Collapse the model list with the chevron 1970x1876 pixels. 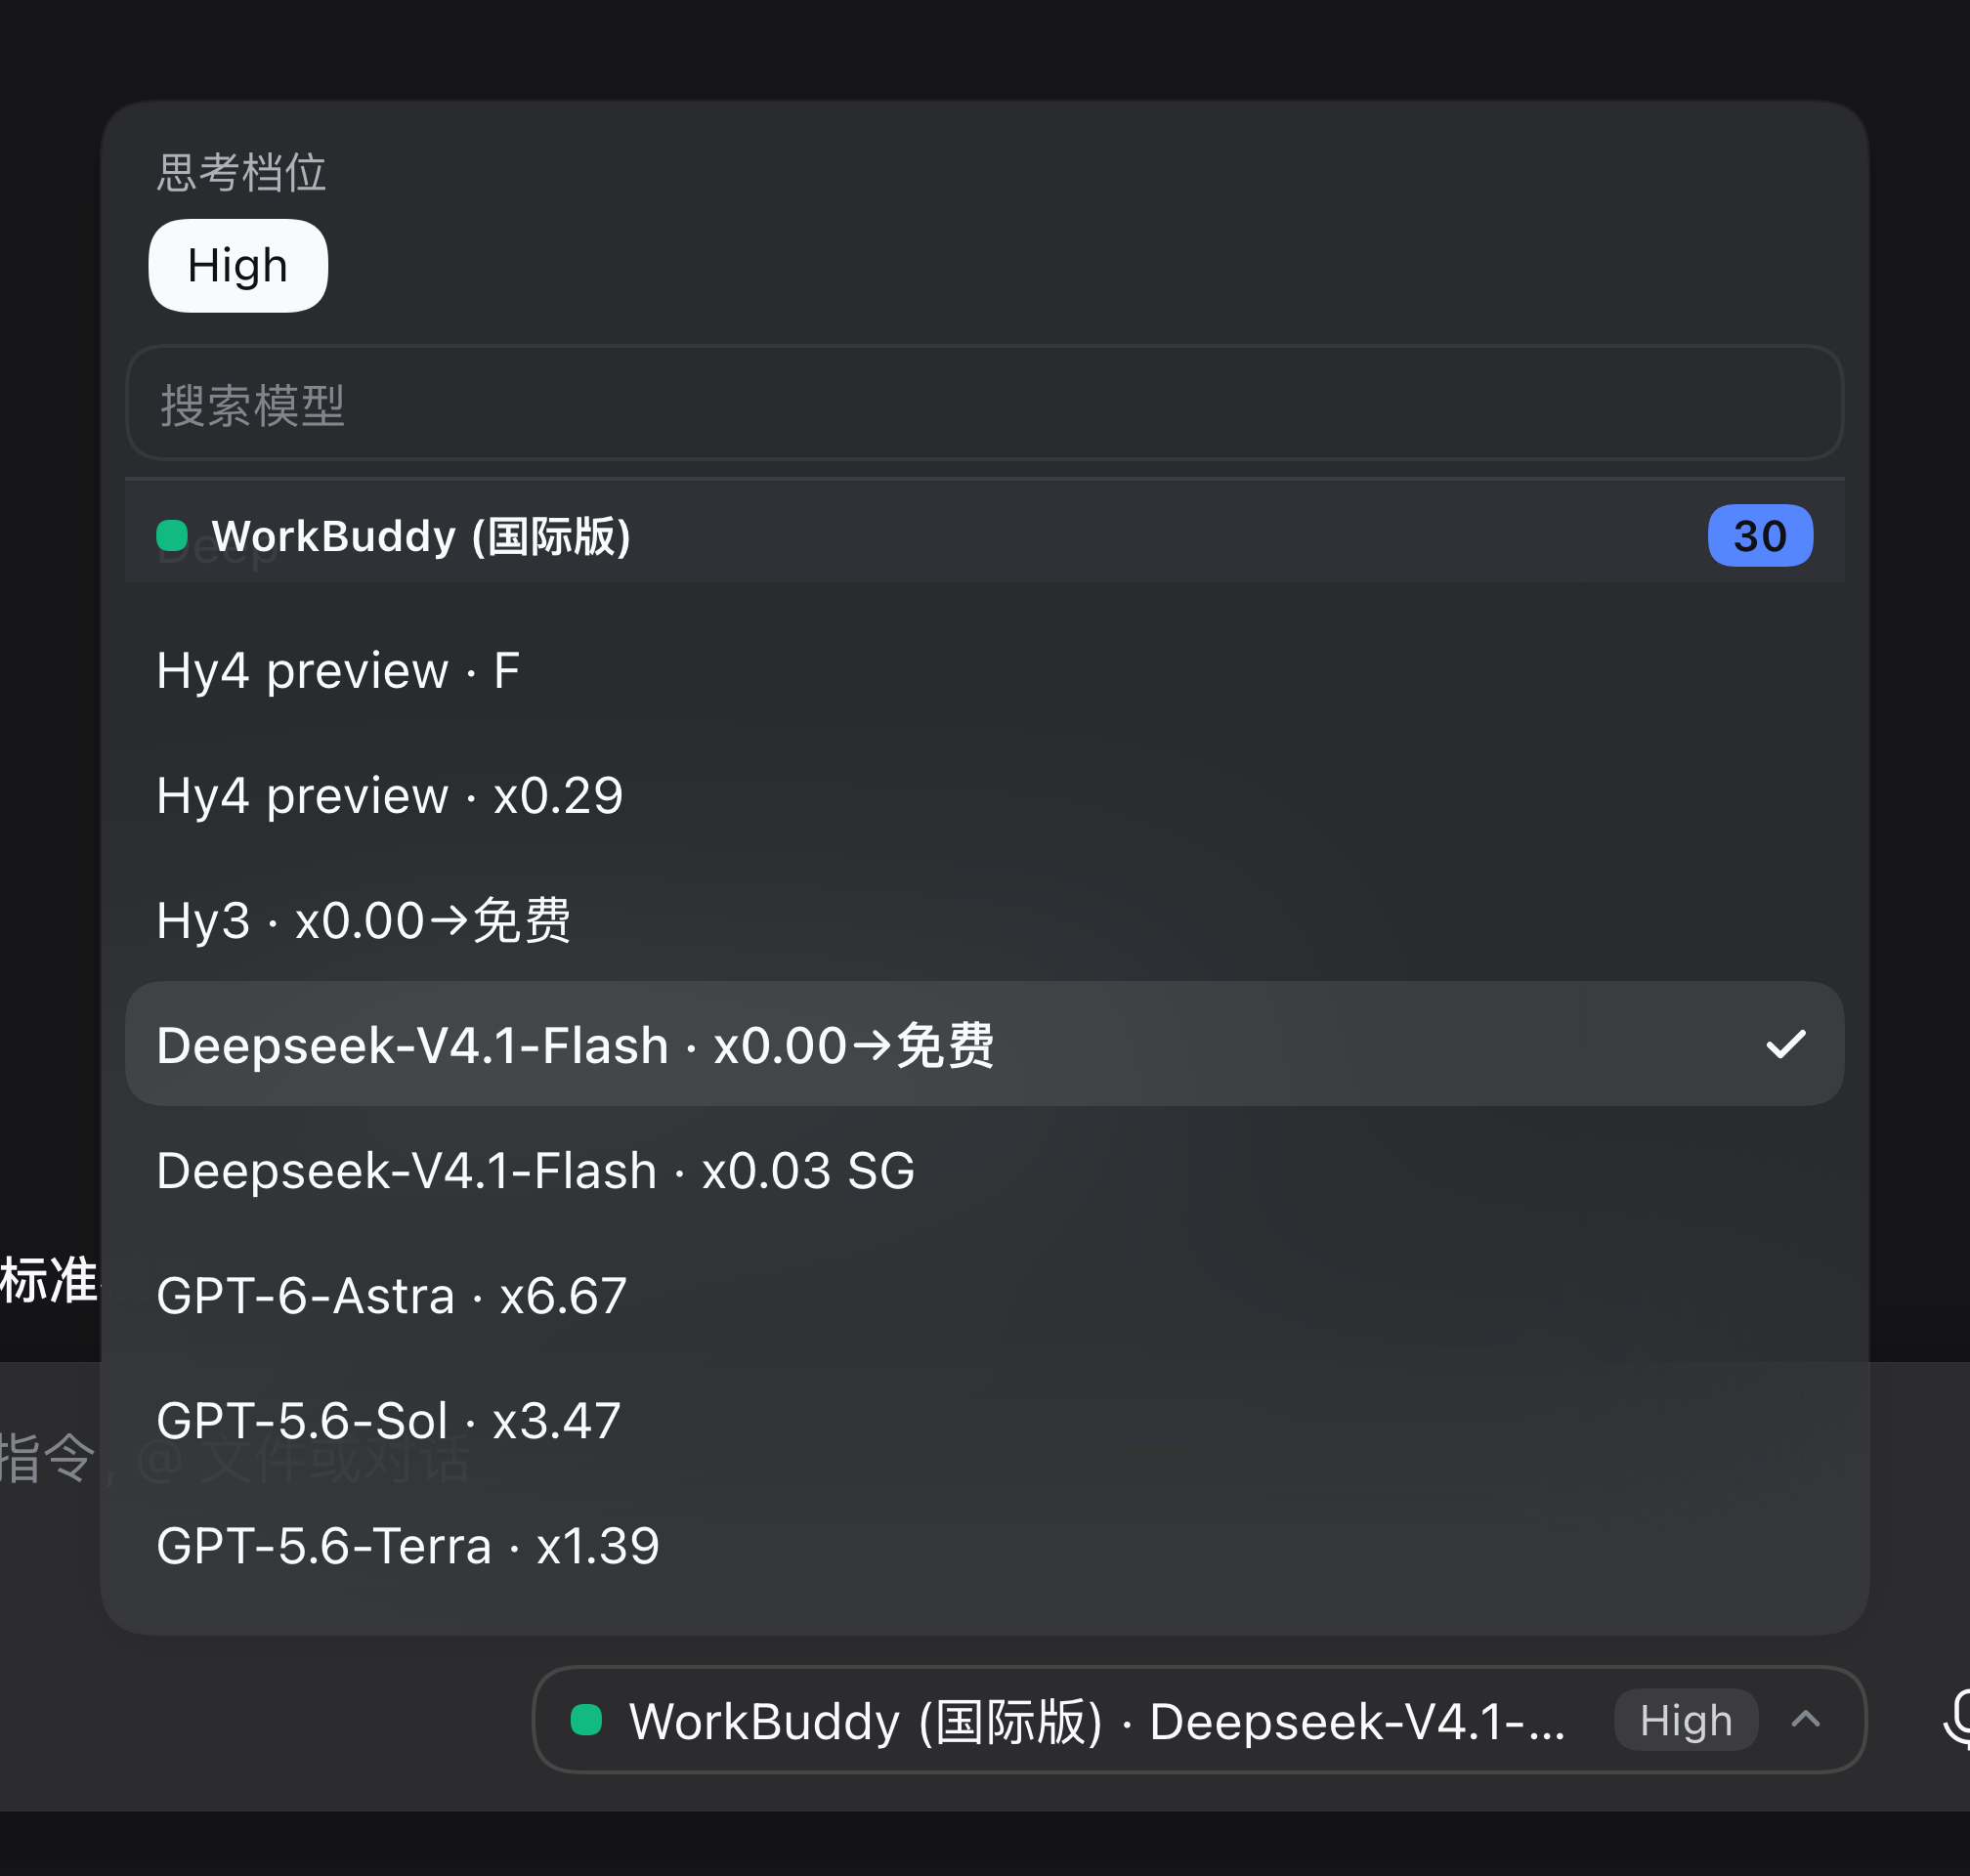[x=1805, y=1720]
